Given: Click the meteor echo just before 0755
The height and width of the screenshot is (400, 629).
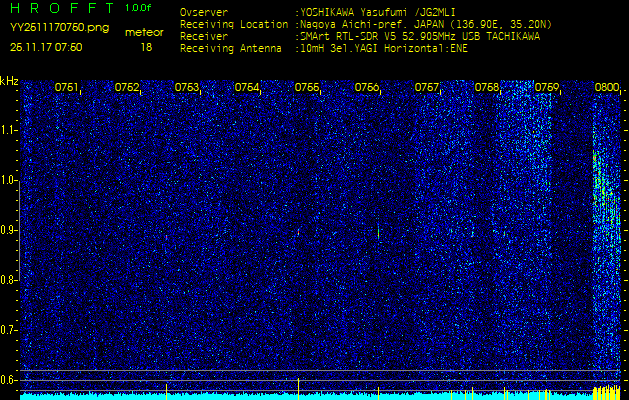Looking at the screenshot, I should [298, 232].
